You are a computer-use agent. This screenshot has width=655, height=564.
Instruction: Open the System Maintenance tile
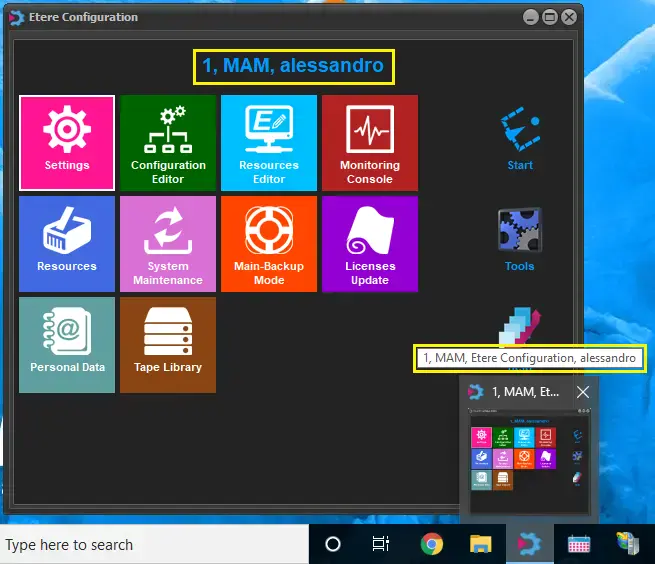point(168,243)
